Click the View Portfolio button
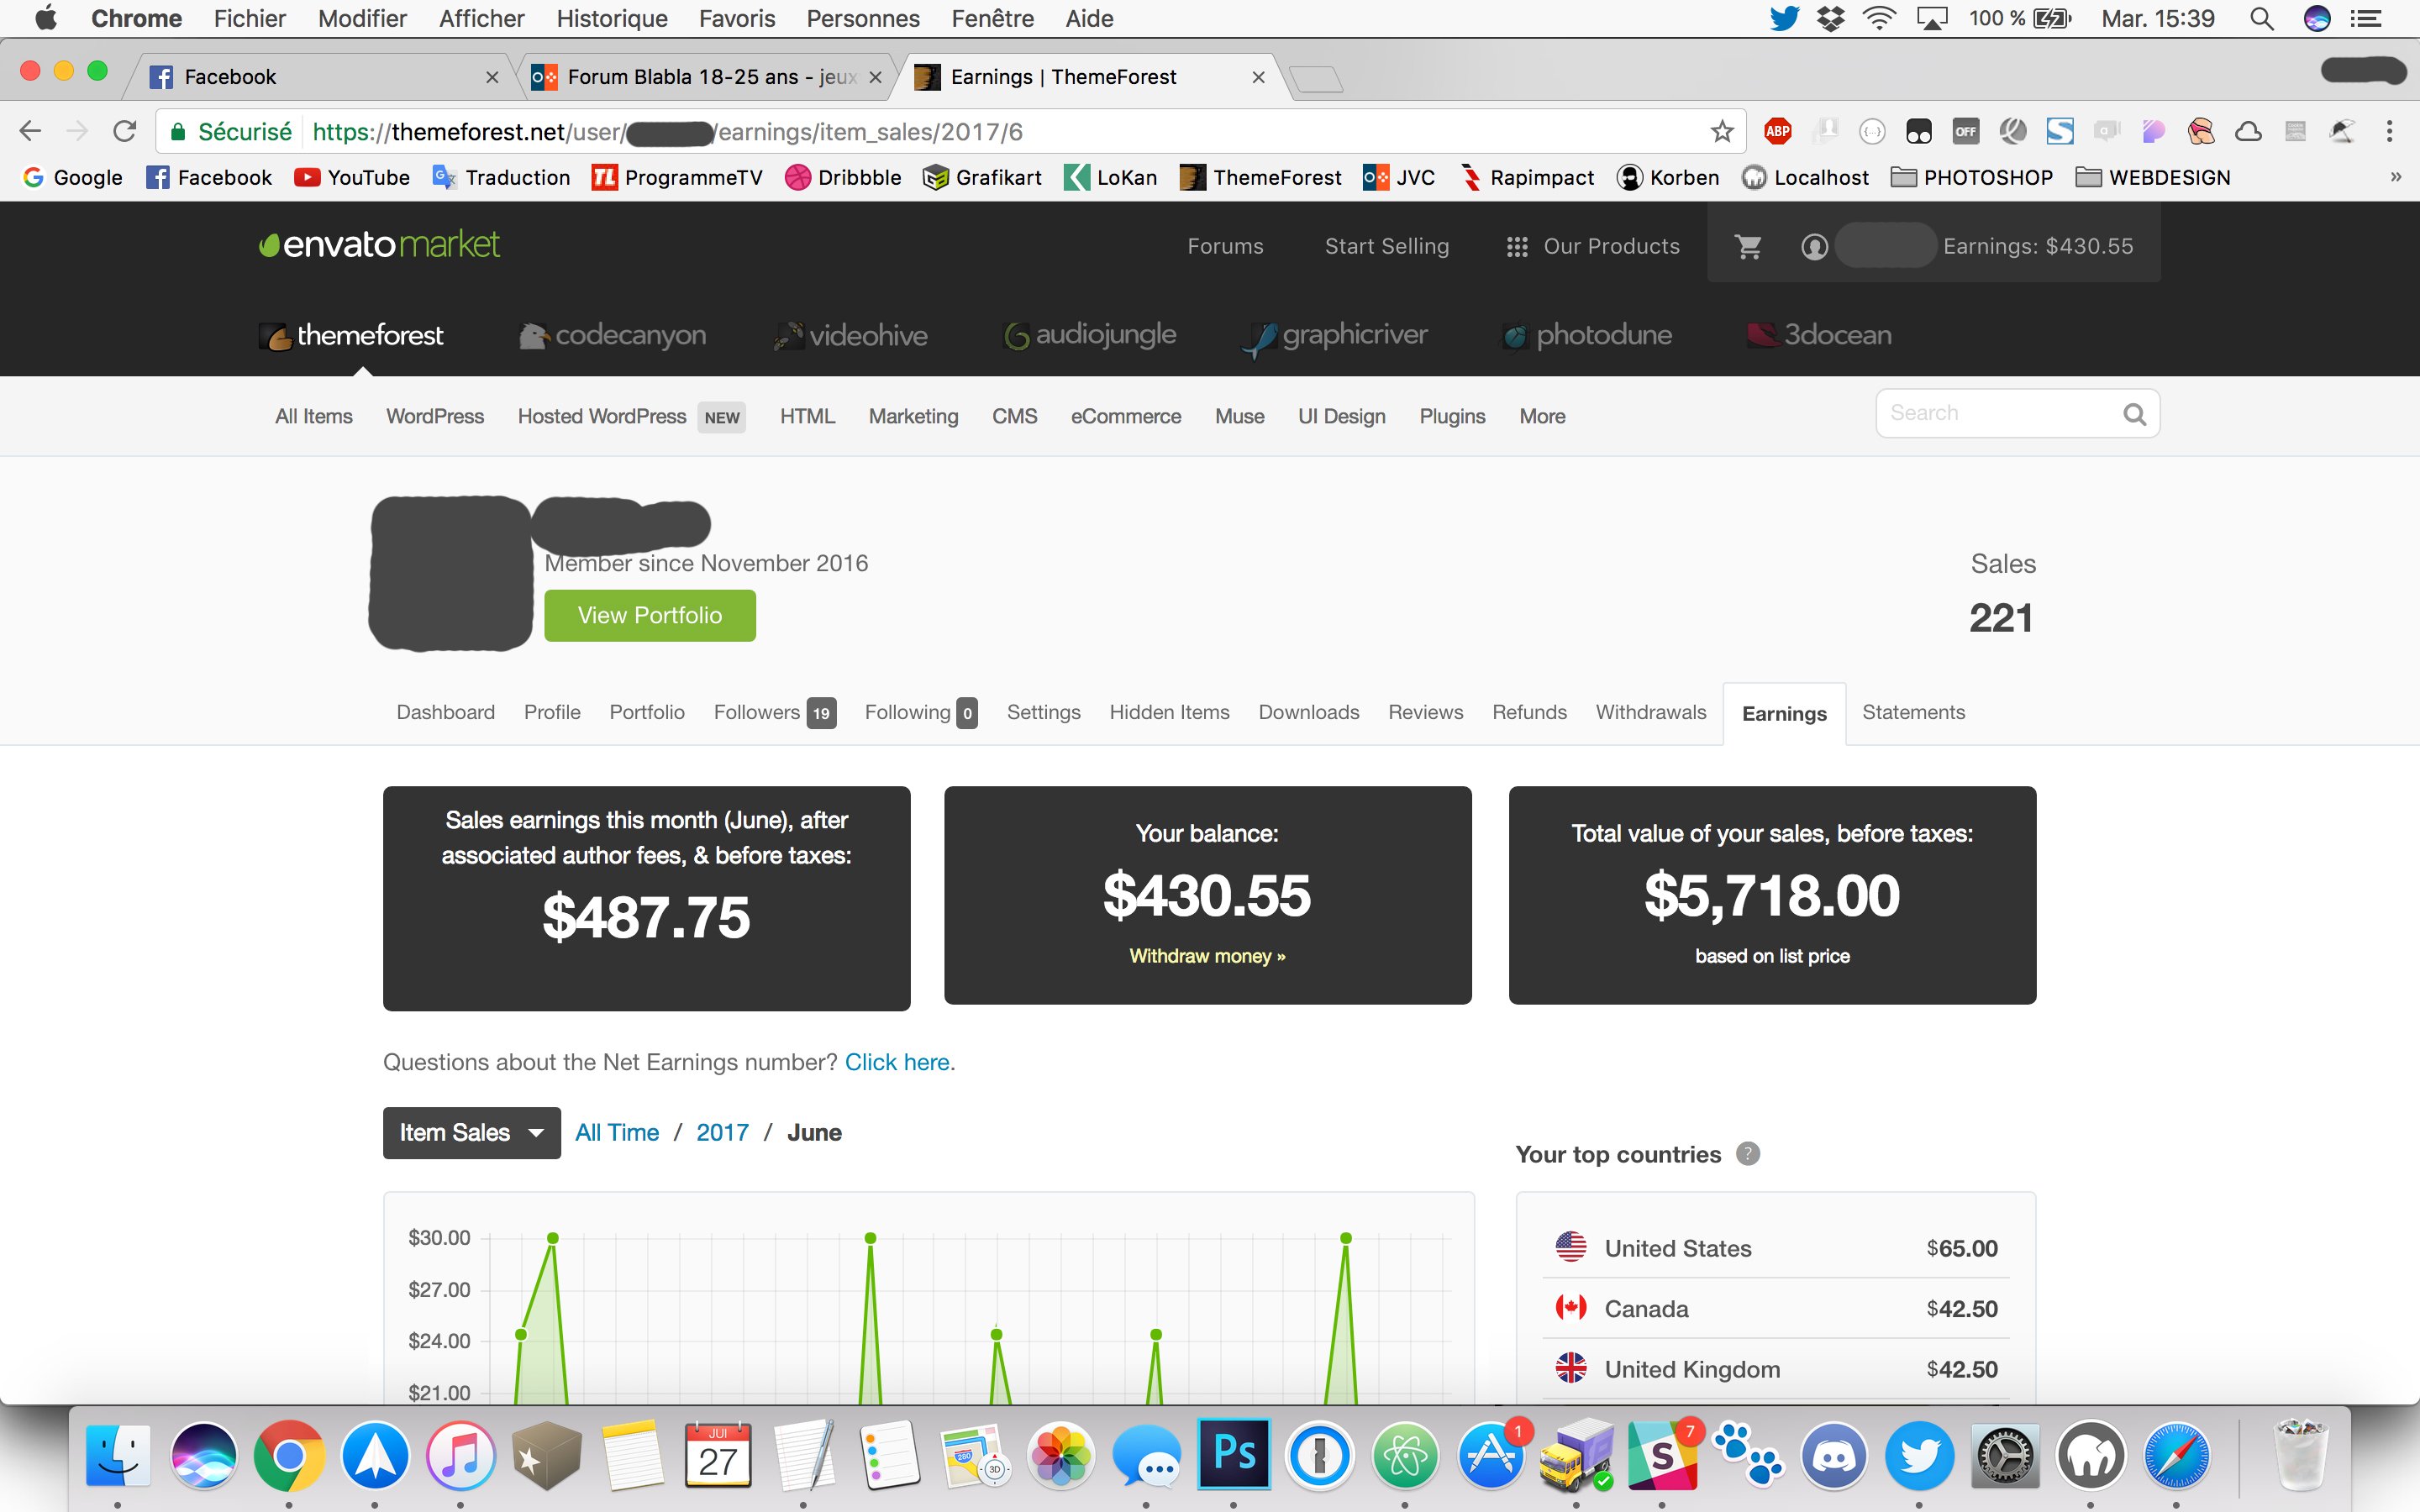The width and height of the screenshot is (2420, 1512). pyautogui.click(x=650, y=615)
